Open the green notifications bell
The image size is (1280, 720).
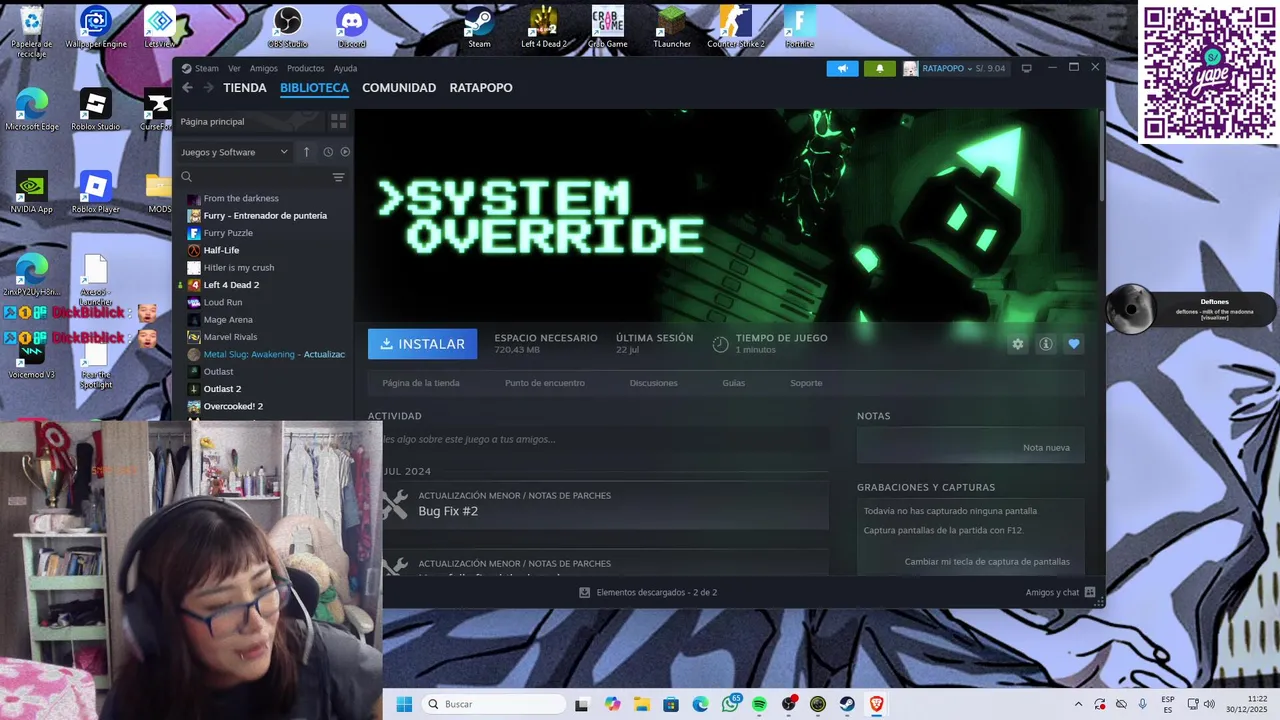[x=880, y=68]
